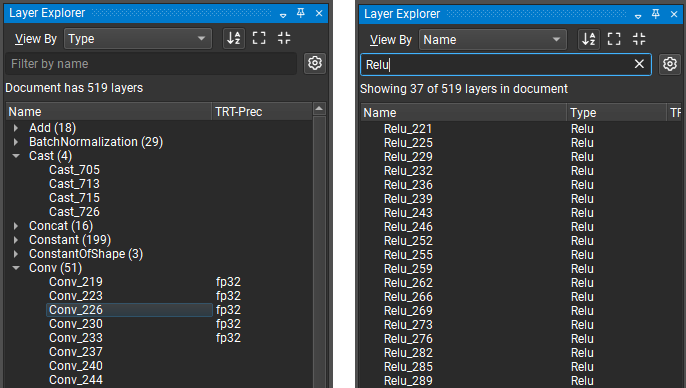Sort layers alphabetically in left Layer Explorer

[234, 38]
